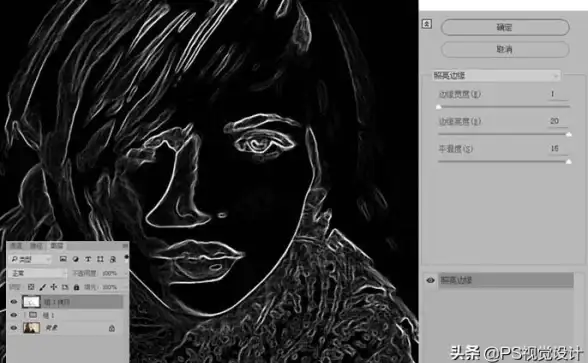Click the lock all padlock icon

(x=76, y=287)
